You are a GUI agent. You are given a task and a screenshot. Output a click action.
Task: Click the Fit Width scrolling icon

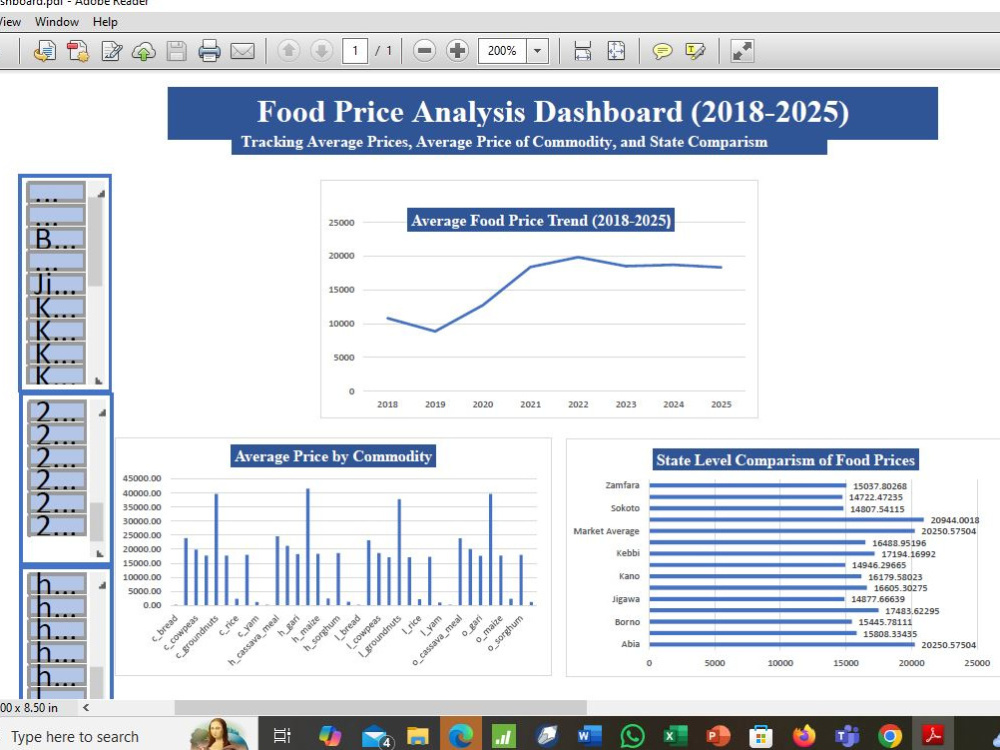coord(583,50)
